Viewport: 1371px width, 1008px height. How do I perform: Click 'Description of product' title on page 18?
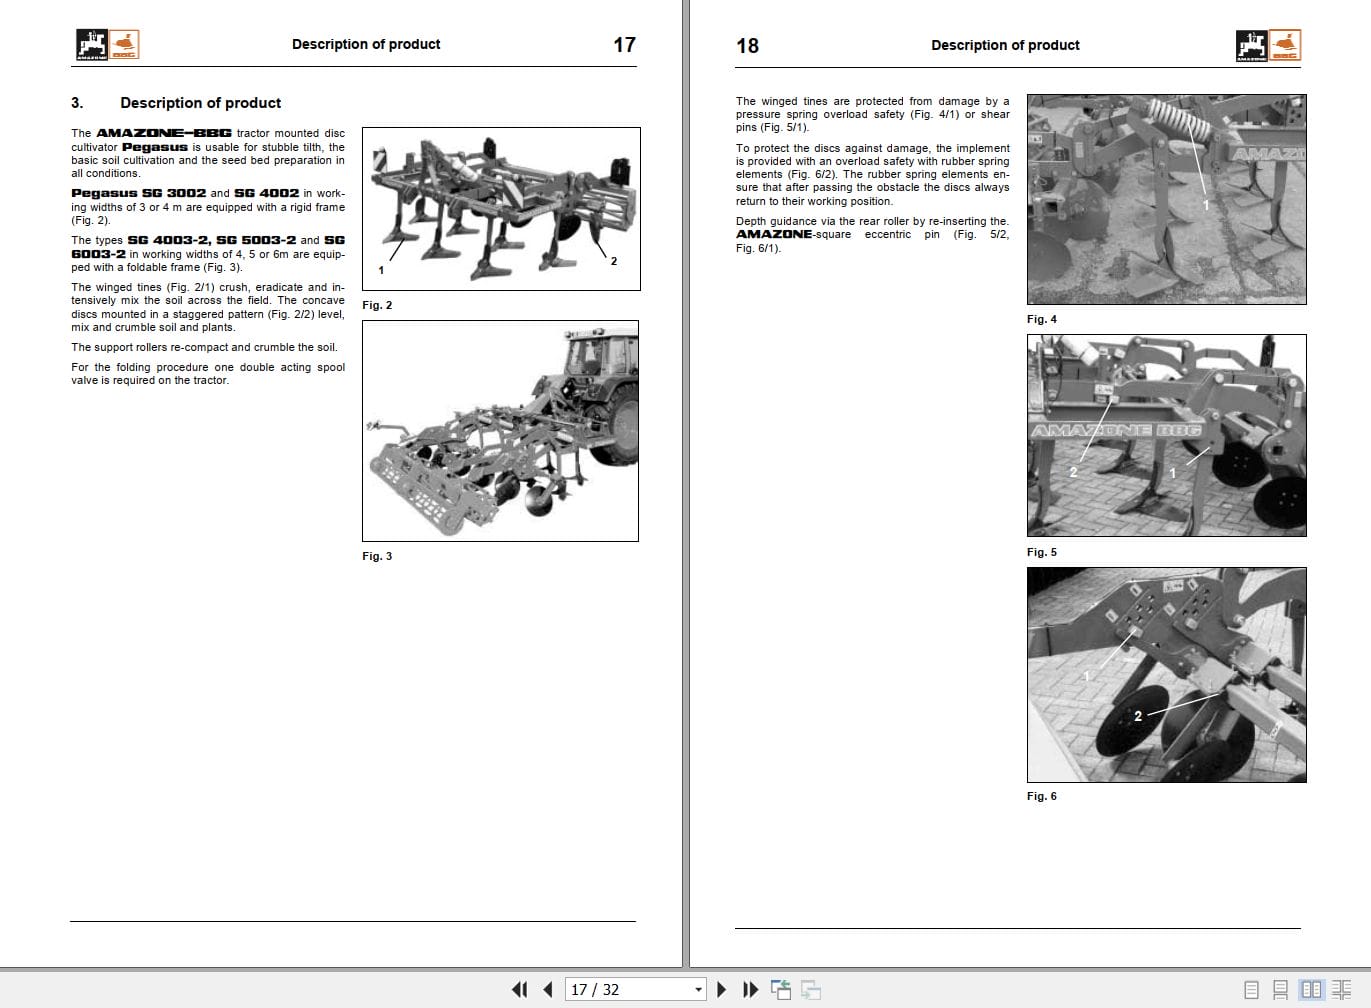click(x=1005, y=45)
